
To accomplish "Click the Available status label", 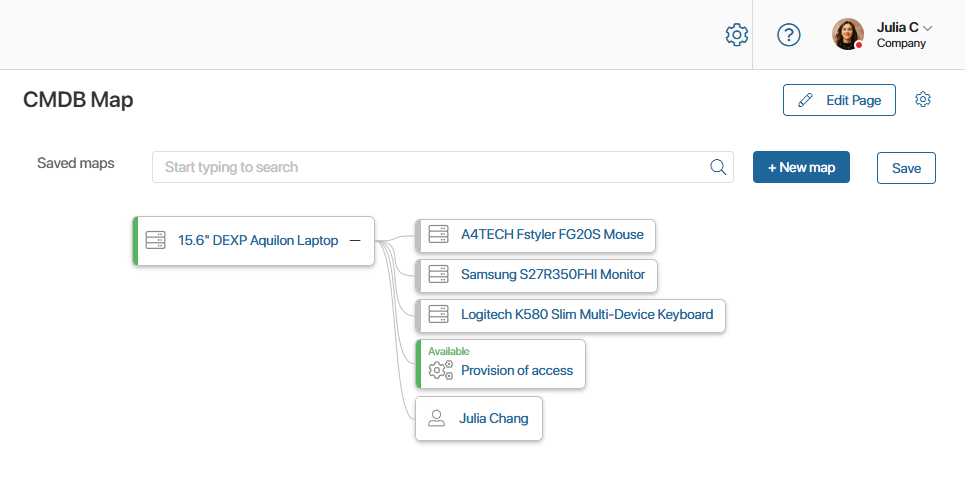I will 449,351.
